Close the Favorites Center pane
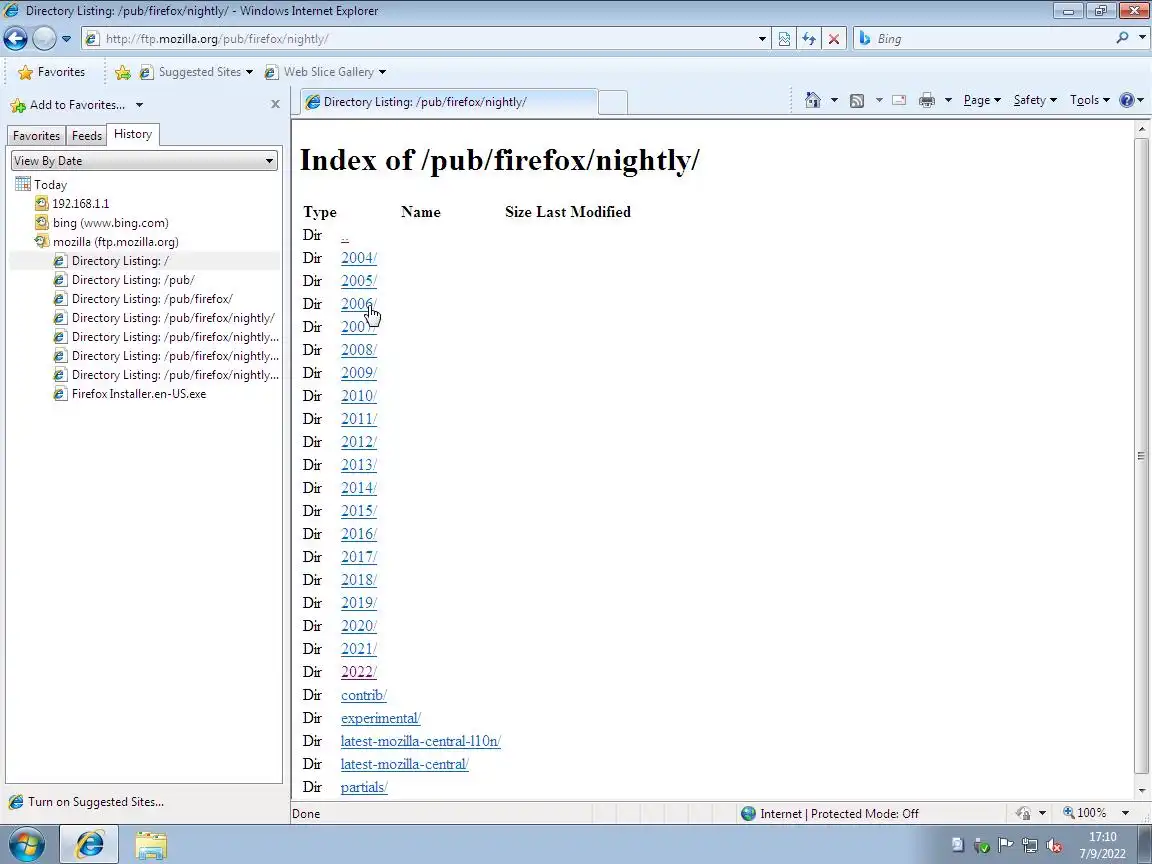This screenshot has height=864, width=1152. [x=276, y=104]
